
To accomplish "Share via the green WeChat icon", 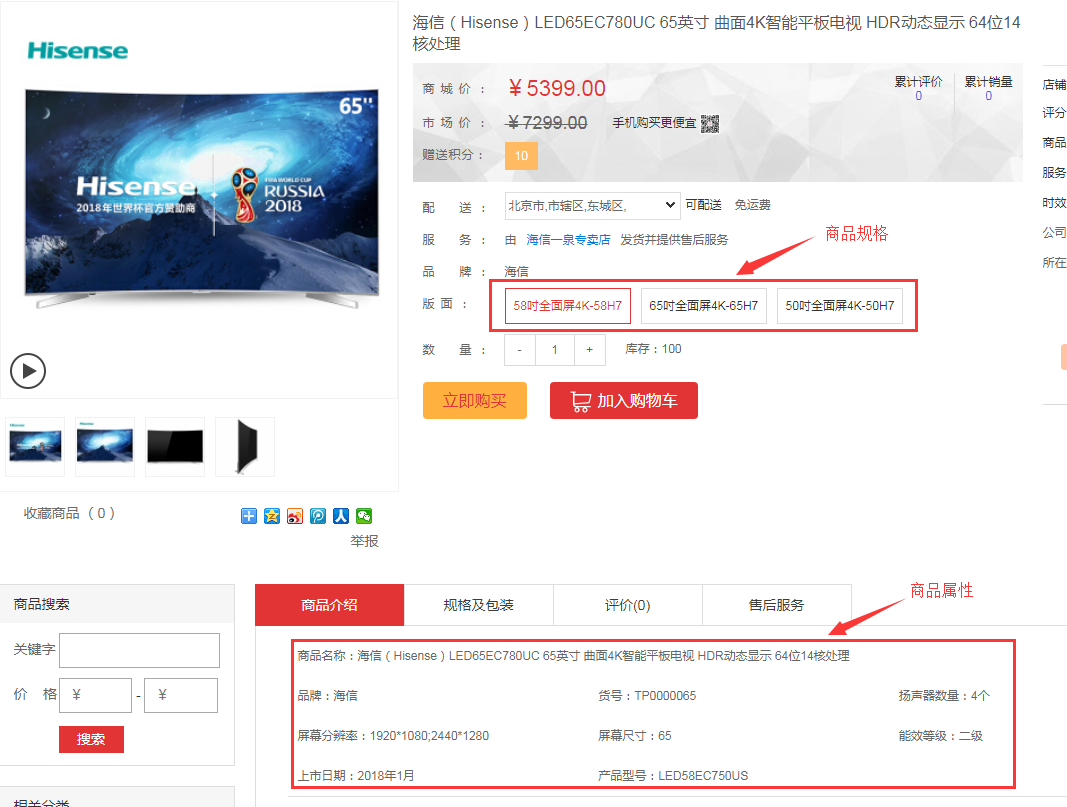I will [364, 516].
